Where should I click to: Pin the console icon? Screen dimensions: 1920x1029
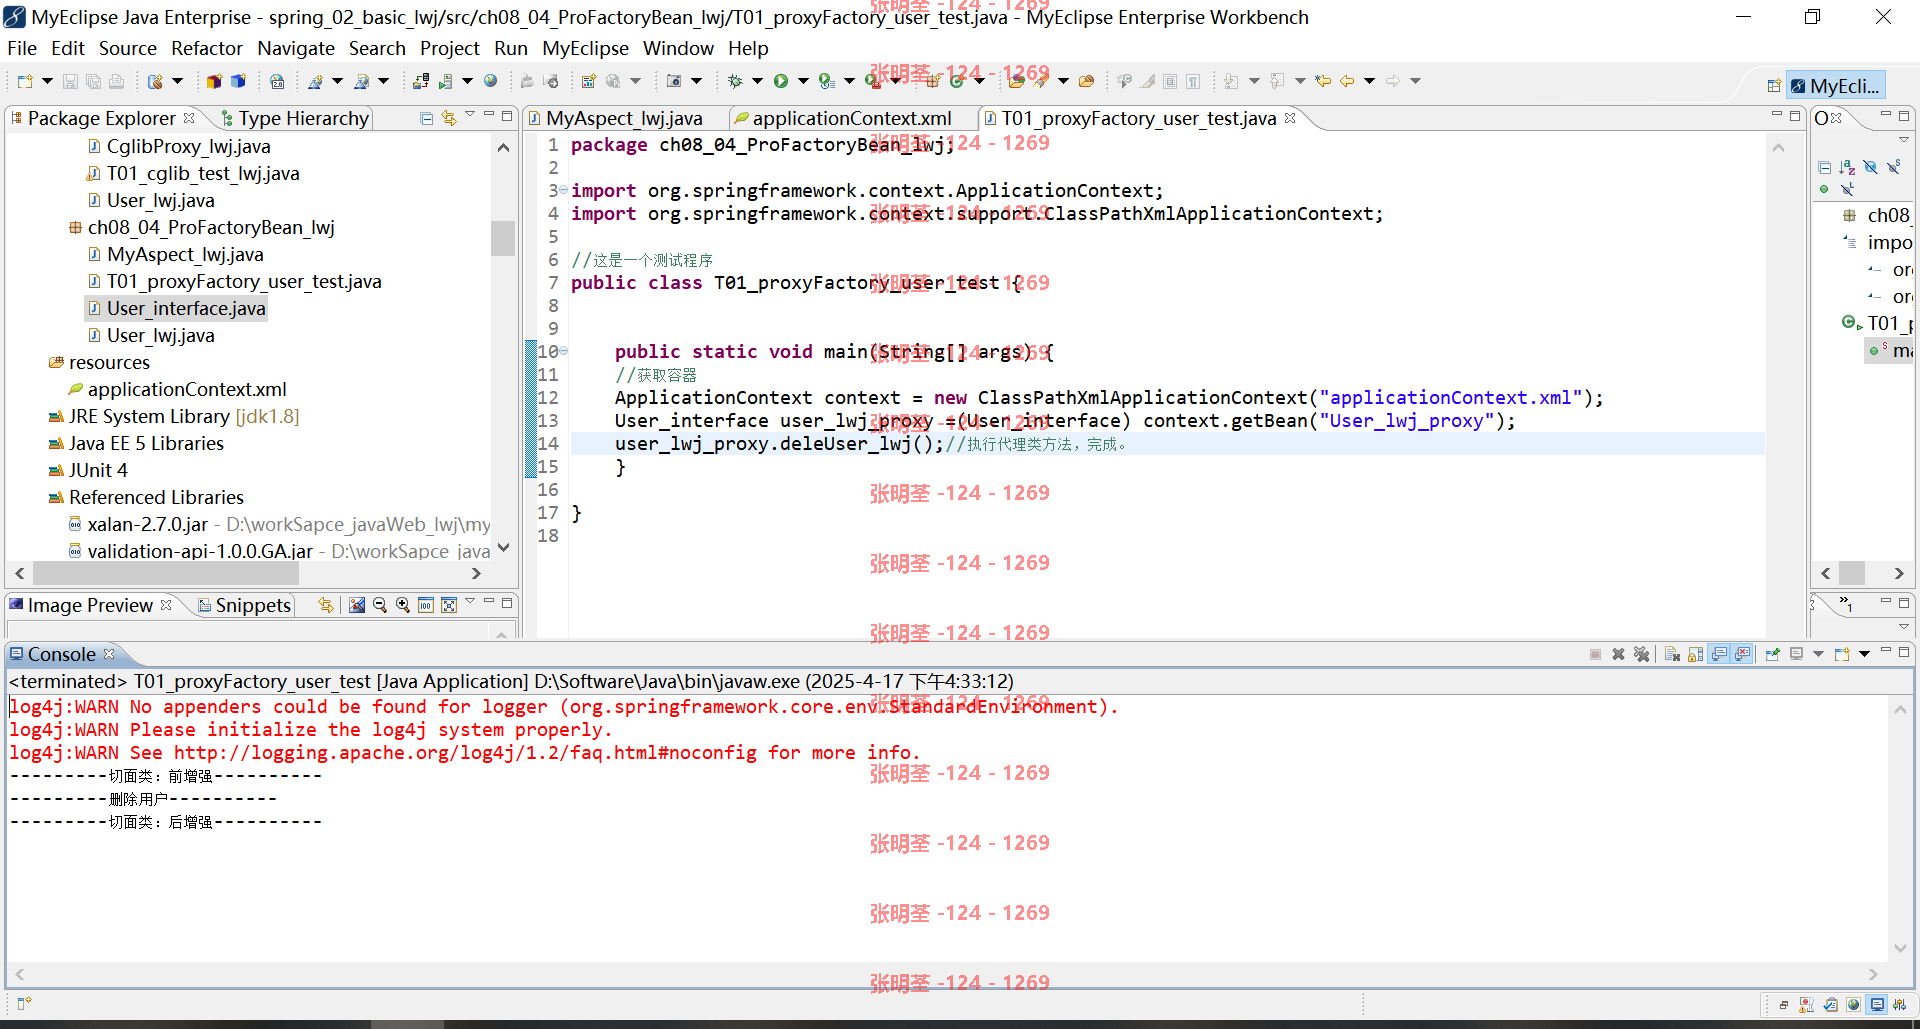tap(1772, 654)
